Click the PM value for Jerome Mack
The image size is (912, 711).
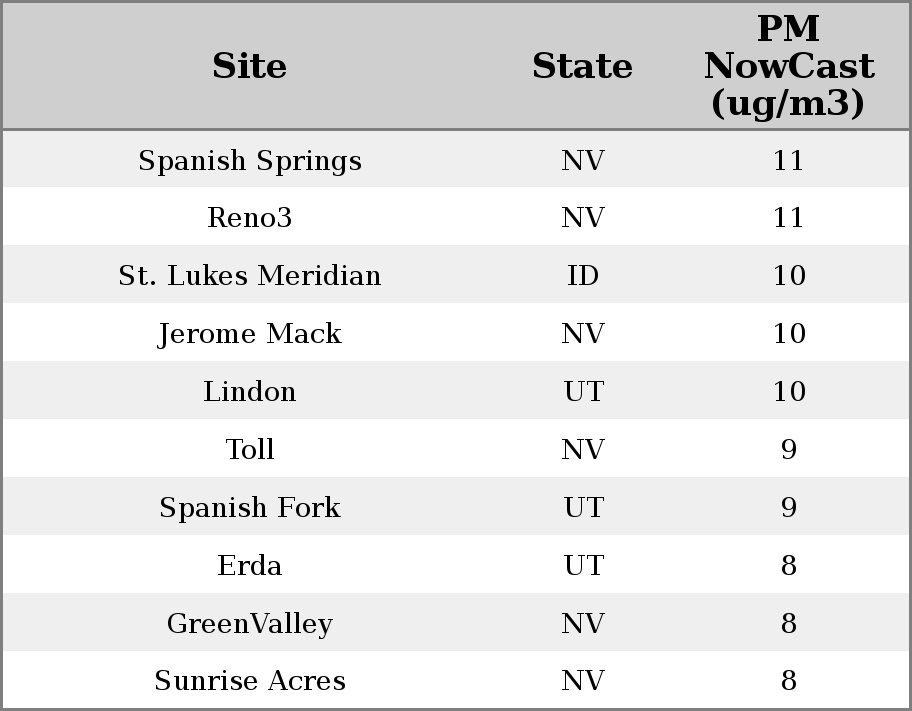pyautogui.click(x=788, y=334)
